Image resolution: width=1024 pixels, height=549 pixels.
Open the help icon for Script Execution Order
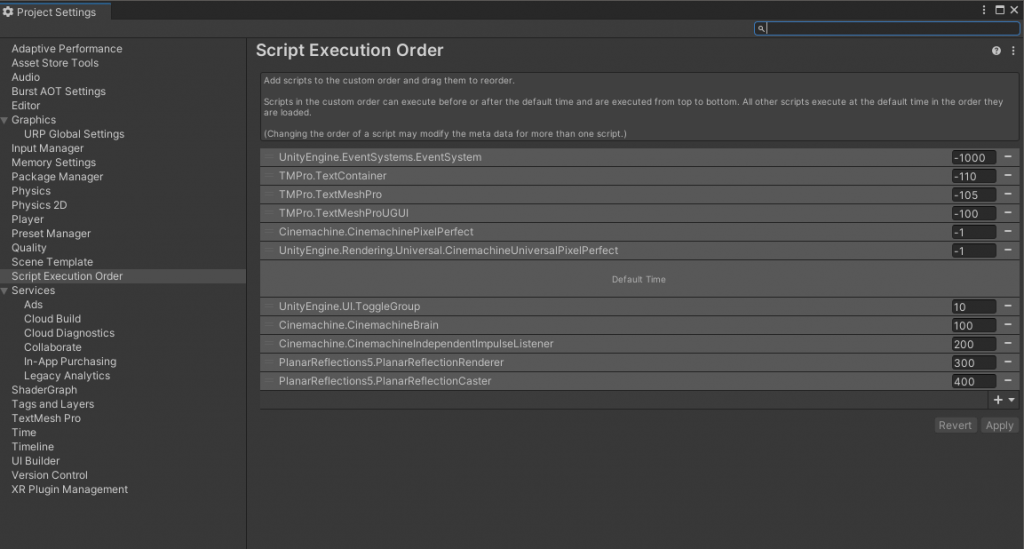(x=996, y=51)
